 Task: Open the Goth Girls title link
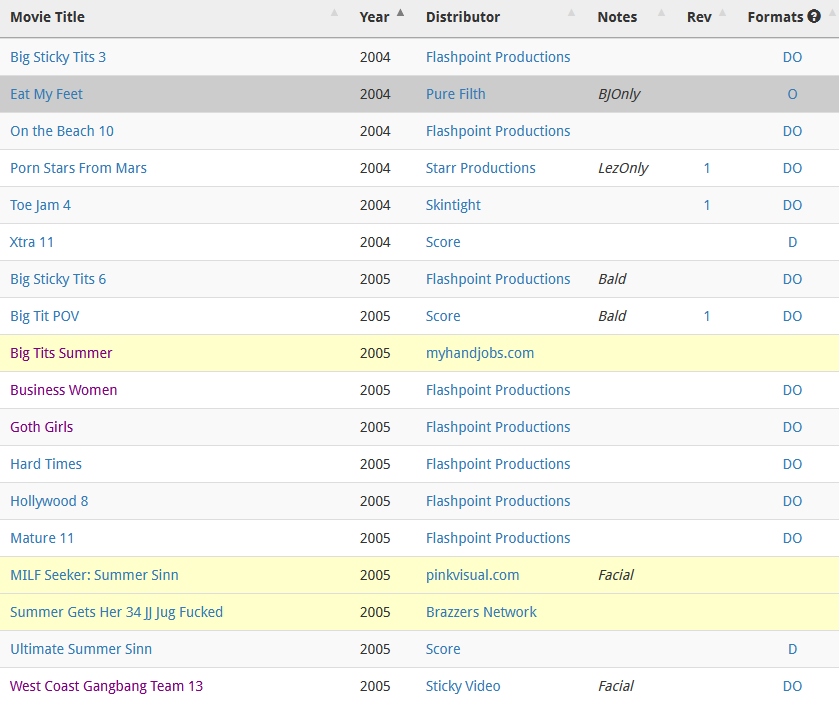(42, 427)
